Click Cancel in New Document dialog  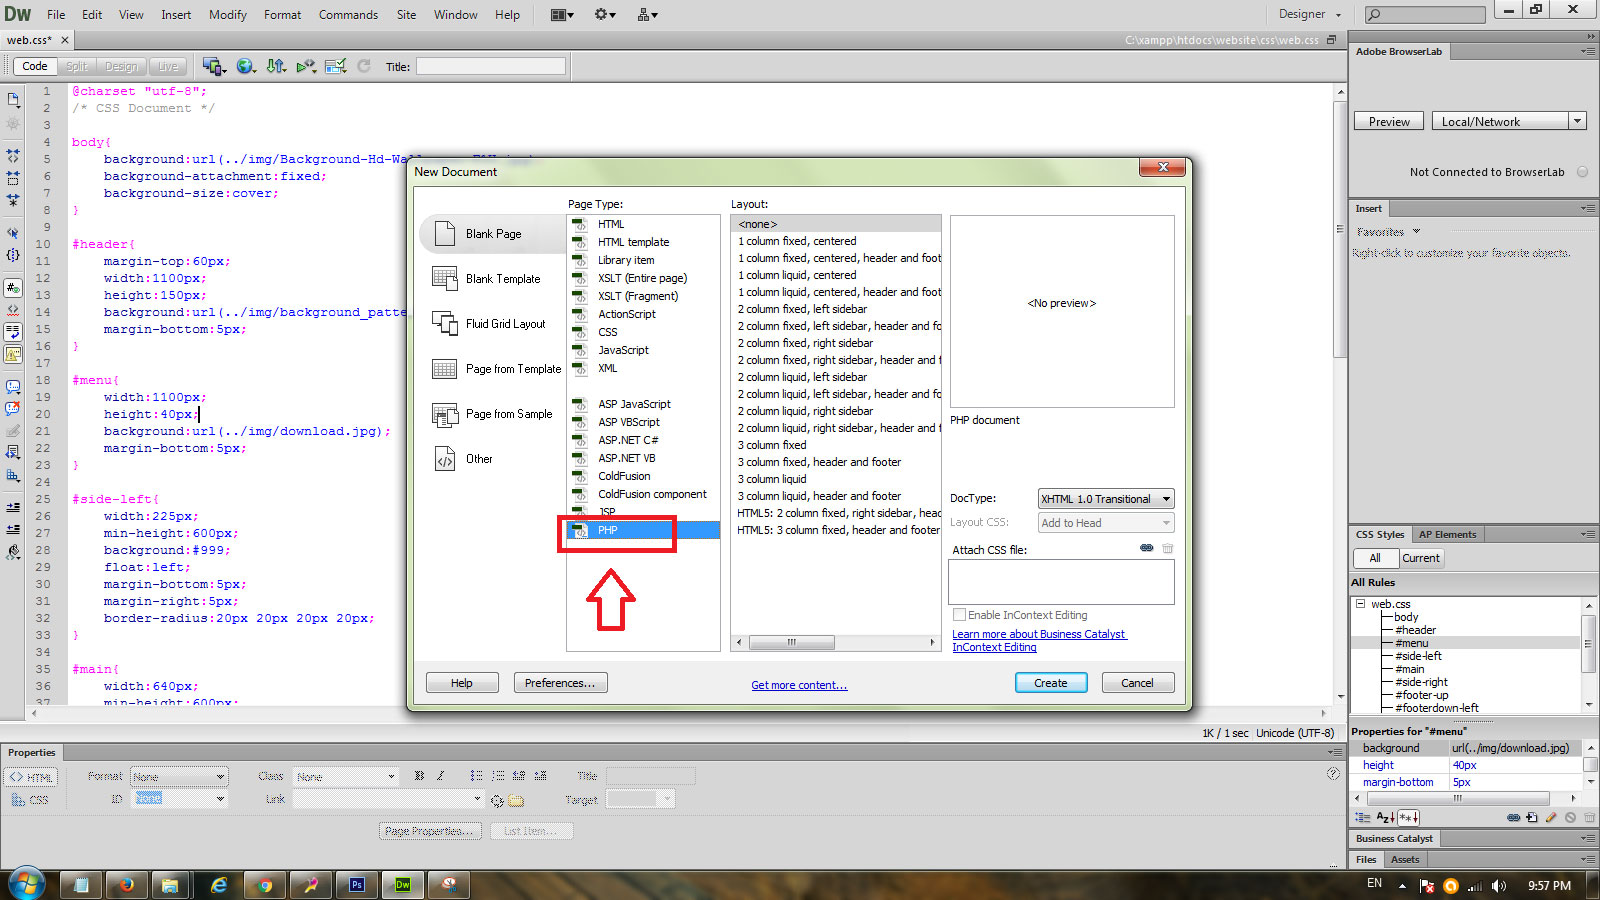[x=1137, y=683]
